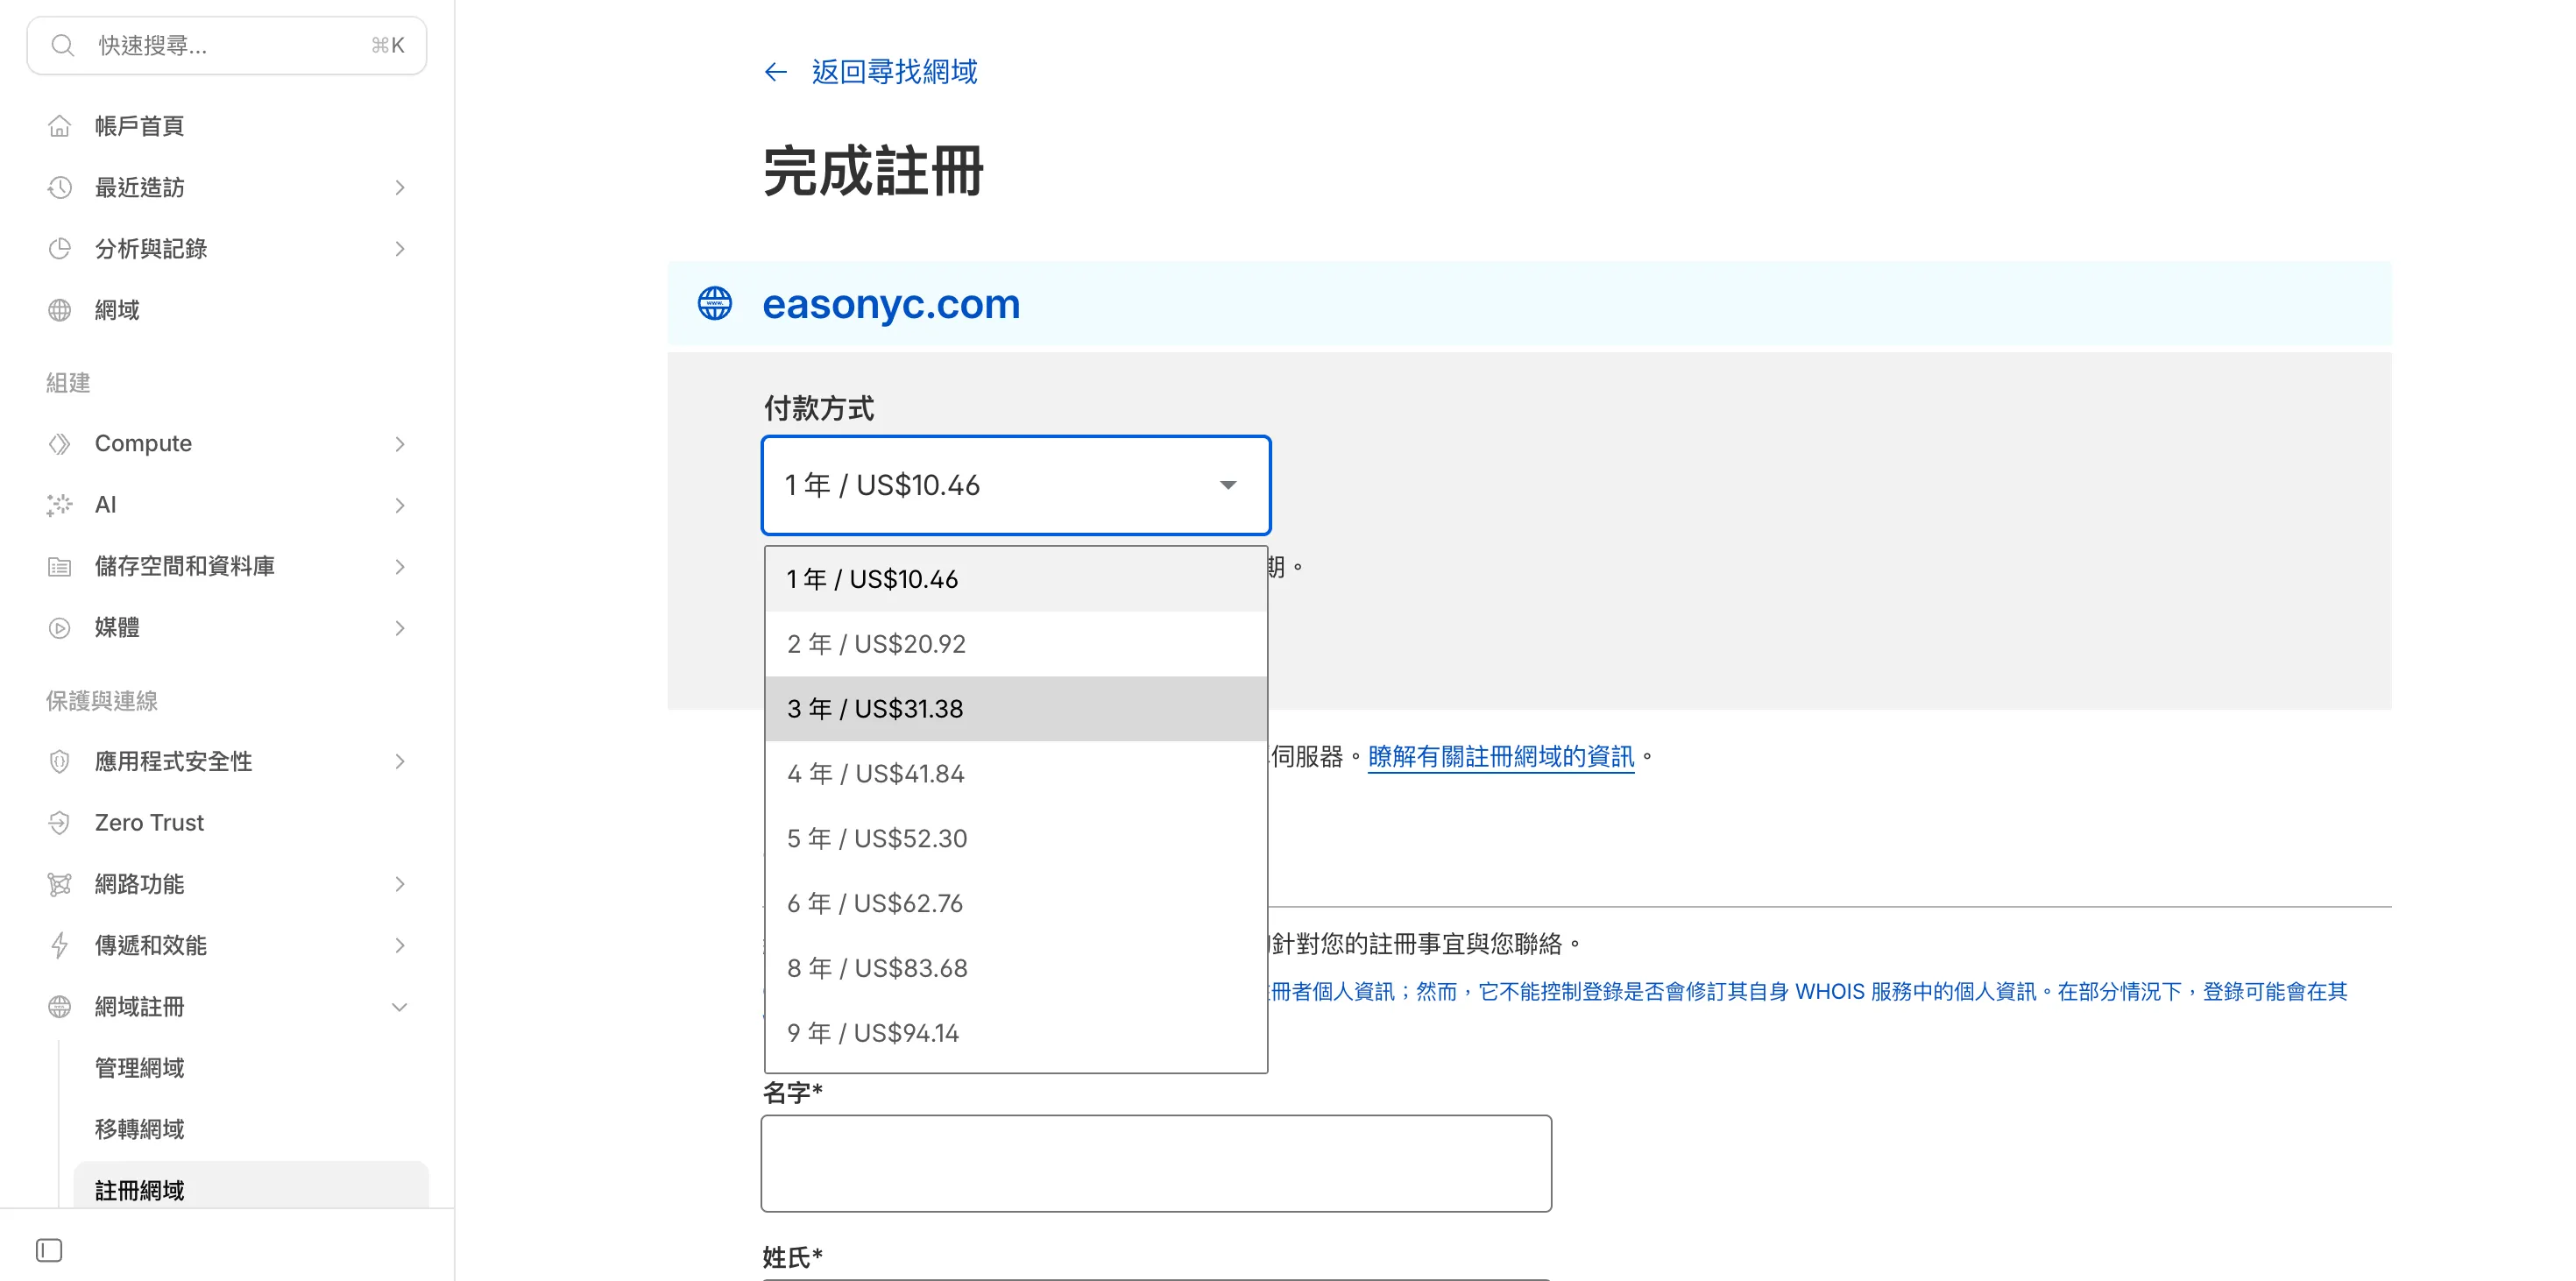Screen dimensions: 2576x1281
Task: Expand the 儲存空間和資料庫 chevron
Action: coord(400,567)
